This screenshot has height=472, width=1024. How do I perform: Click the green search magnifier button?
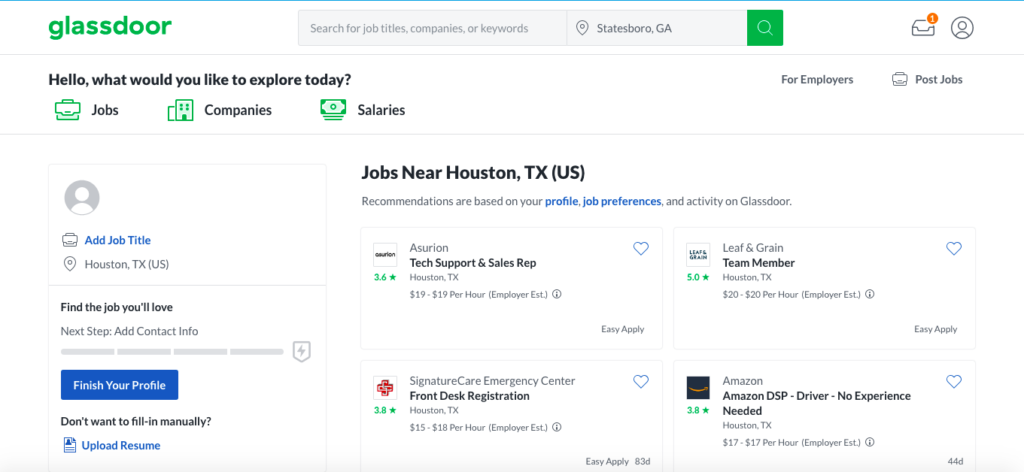765,28
